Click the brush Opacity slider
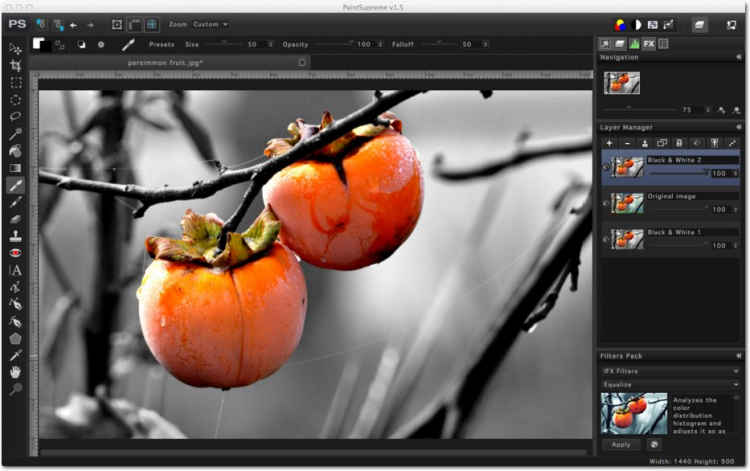 (335, 45)
